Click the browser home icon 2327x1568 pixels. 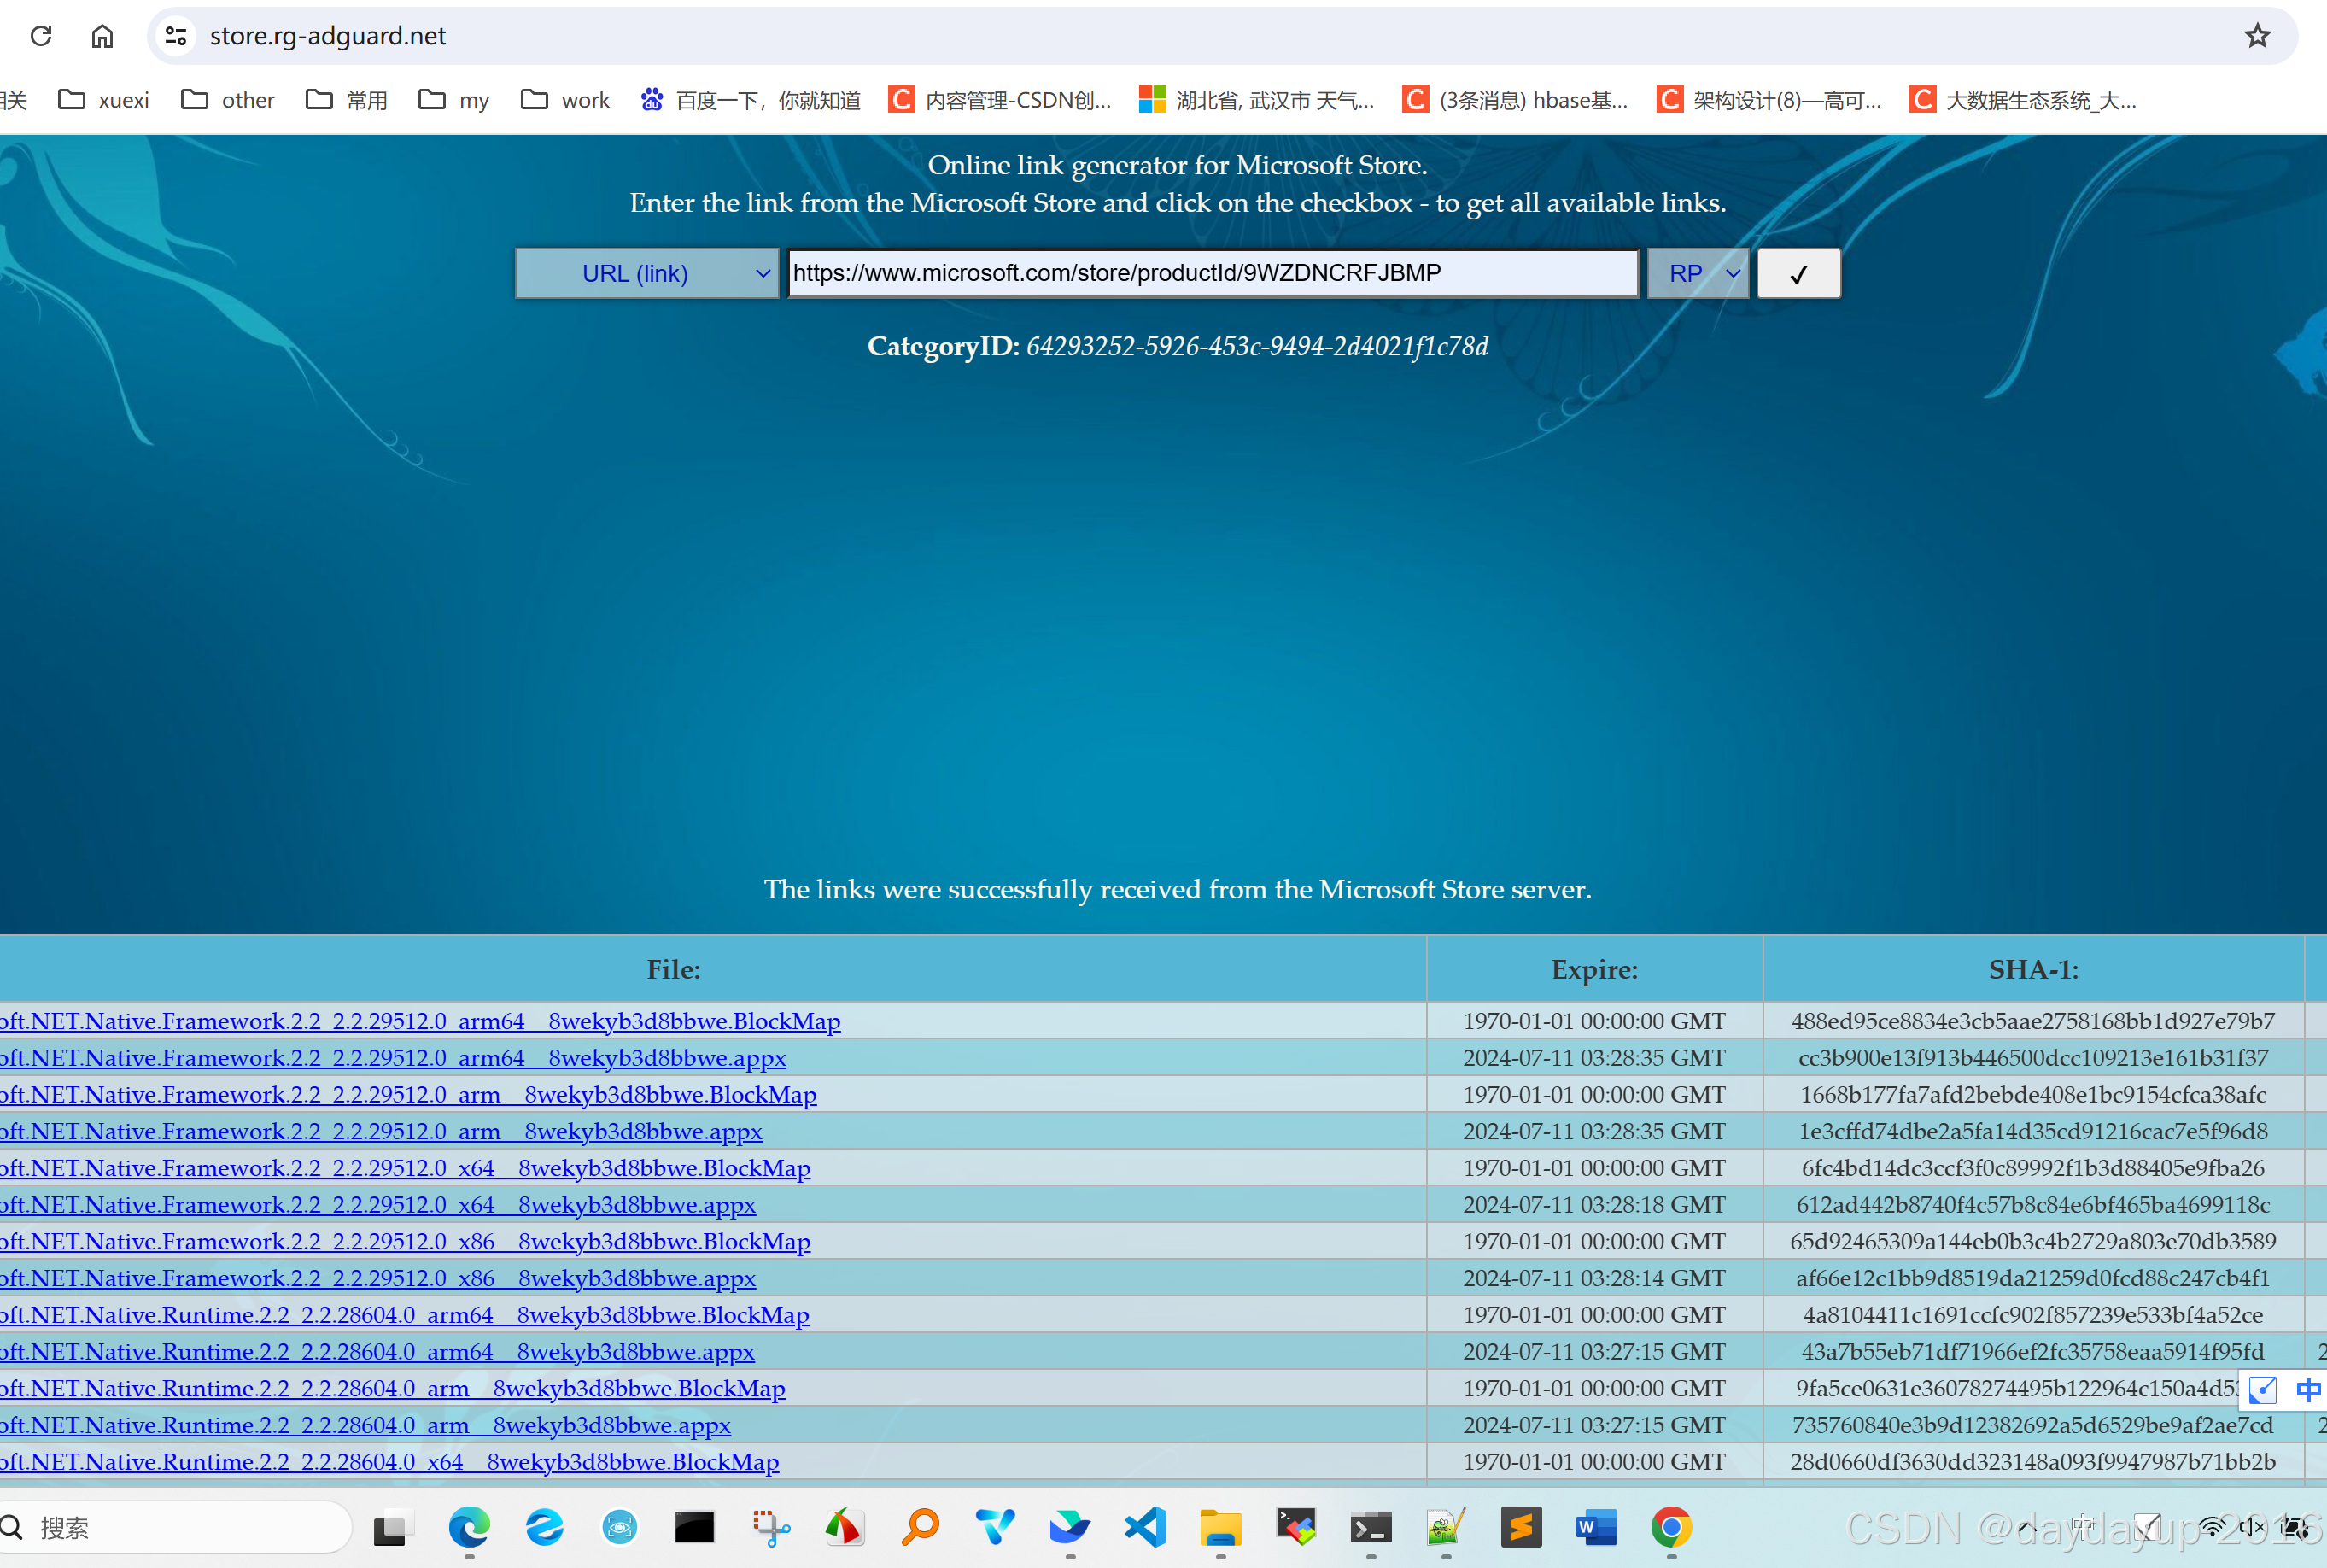(102, 36)
